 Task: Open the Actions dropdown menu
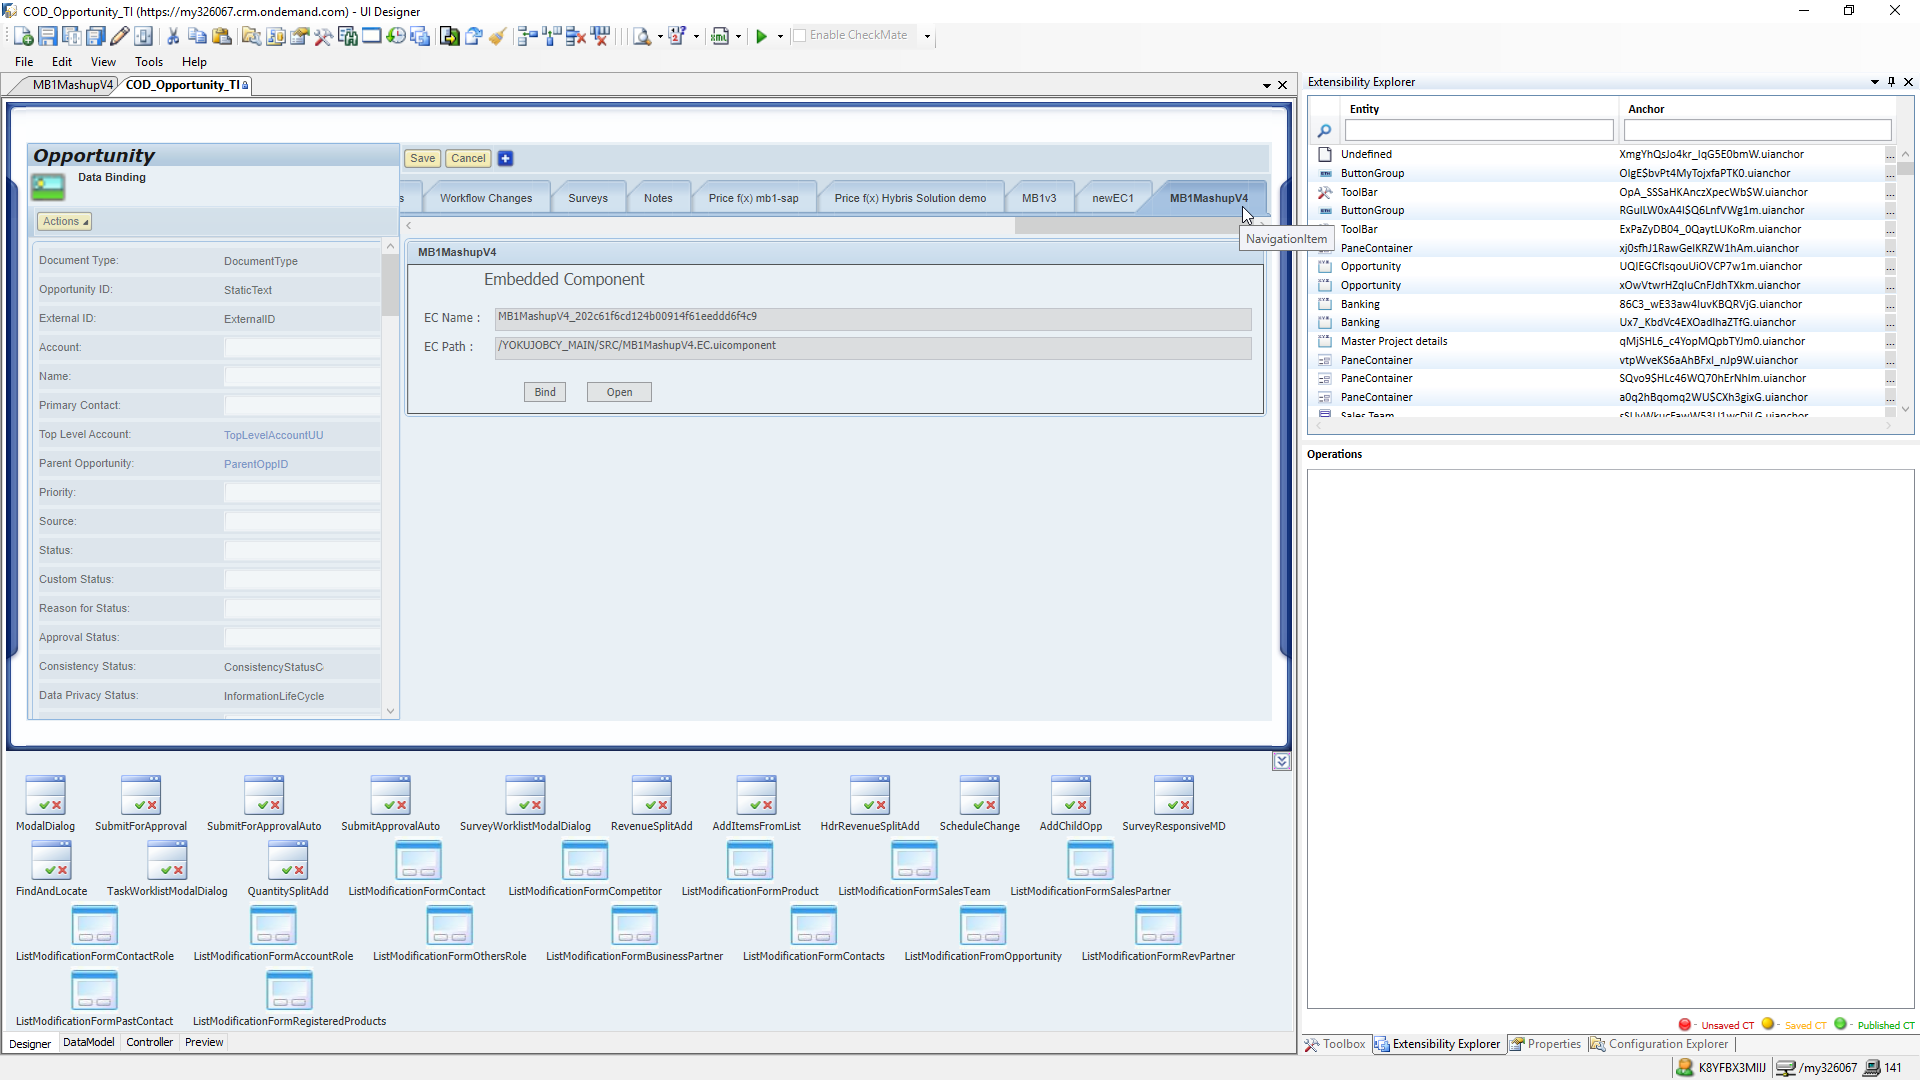[65, 221]
